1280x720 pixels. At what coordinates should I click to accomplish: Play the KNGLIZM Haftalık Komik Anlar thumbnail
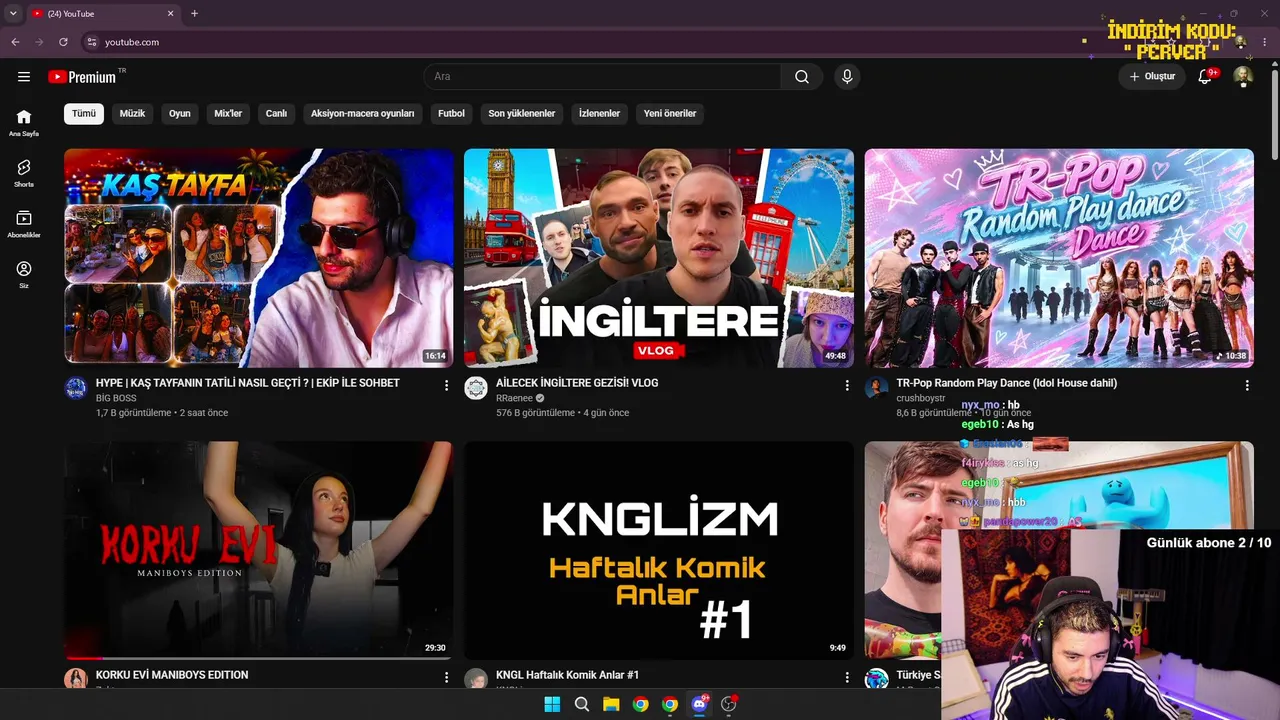point(659,551)
